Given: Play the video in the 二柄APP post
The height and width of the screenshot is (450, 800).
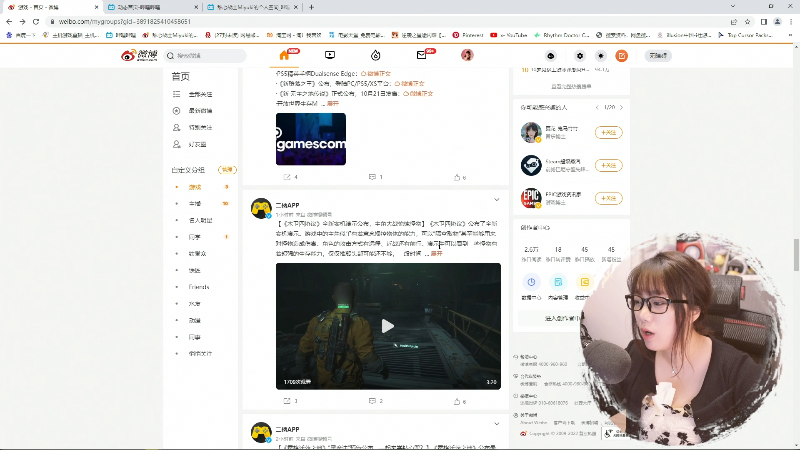Looking at the screenshot, I should [388, 326].
